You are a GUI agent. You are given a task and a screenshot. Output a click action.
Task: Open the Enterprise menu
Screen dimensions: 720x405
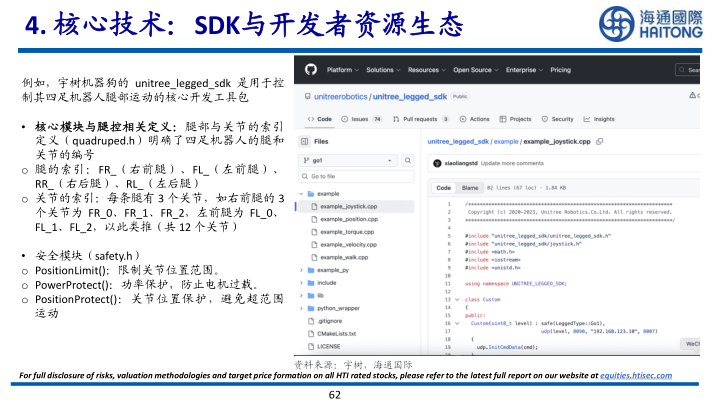[x=524, y=70]
